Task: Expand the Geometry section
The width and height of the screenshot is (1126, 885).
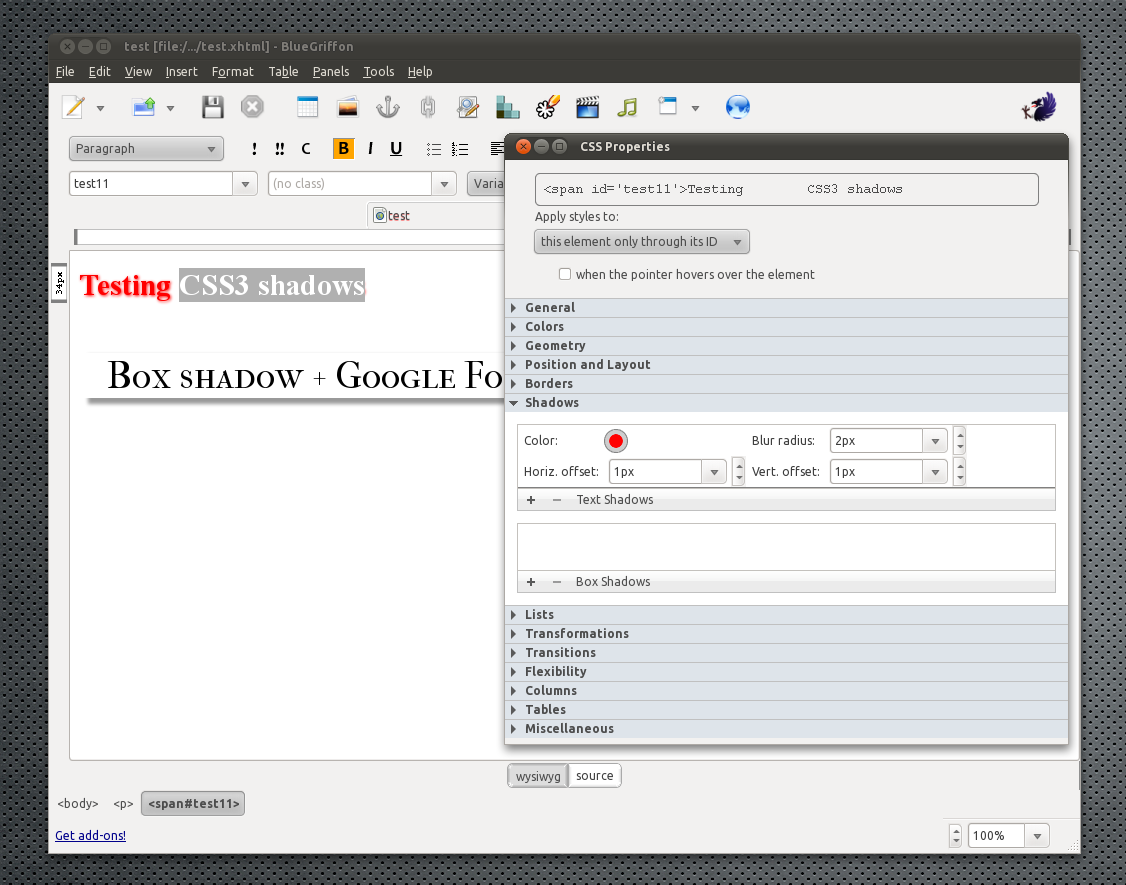Action: pos(786,346)
